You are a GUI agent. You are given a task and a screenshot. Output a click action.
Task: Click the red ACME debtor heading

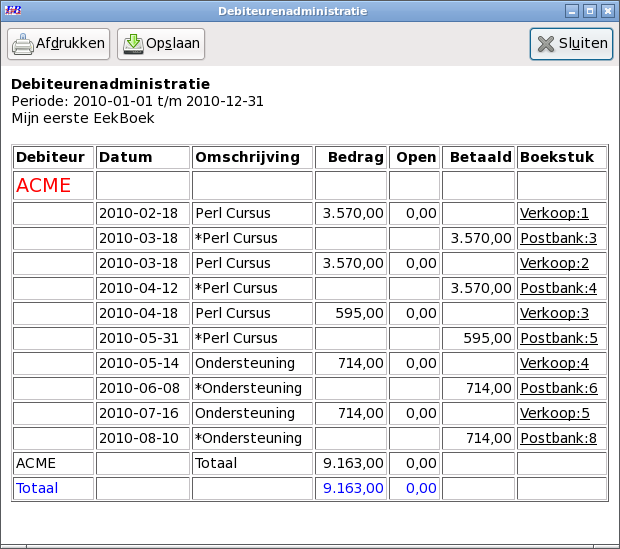coord(43,185)
